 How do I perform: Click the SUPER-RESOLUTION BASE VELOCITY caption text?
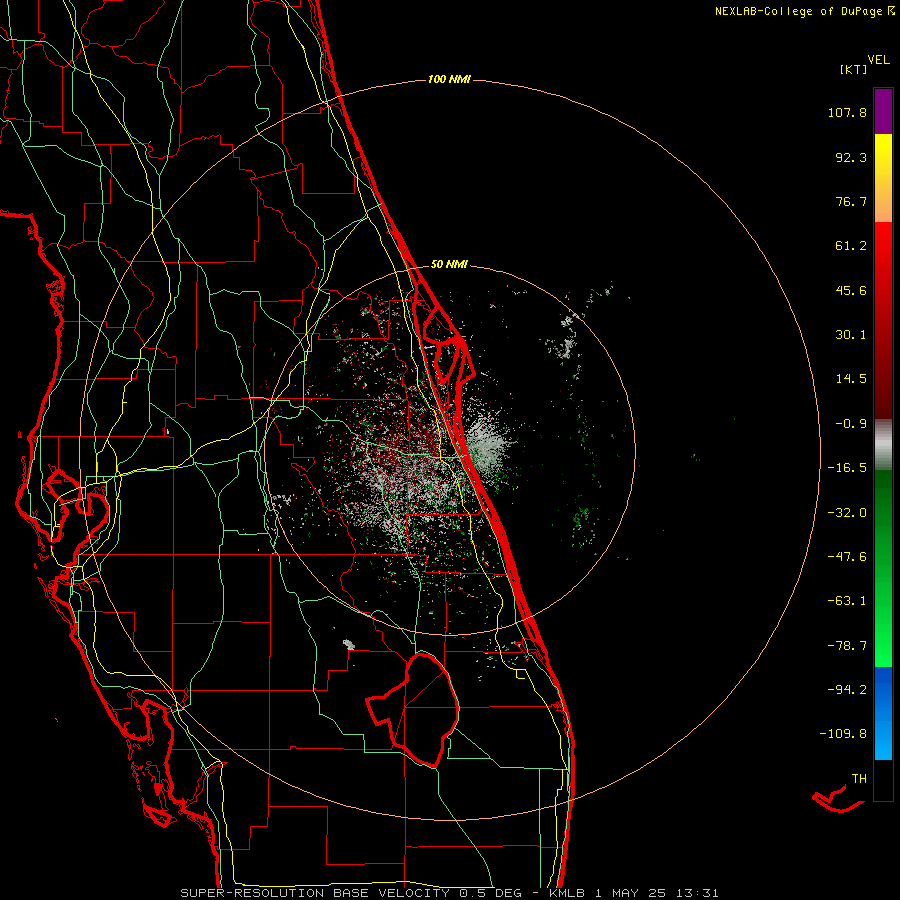[315, 893]
